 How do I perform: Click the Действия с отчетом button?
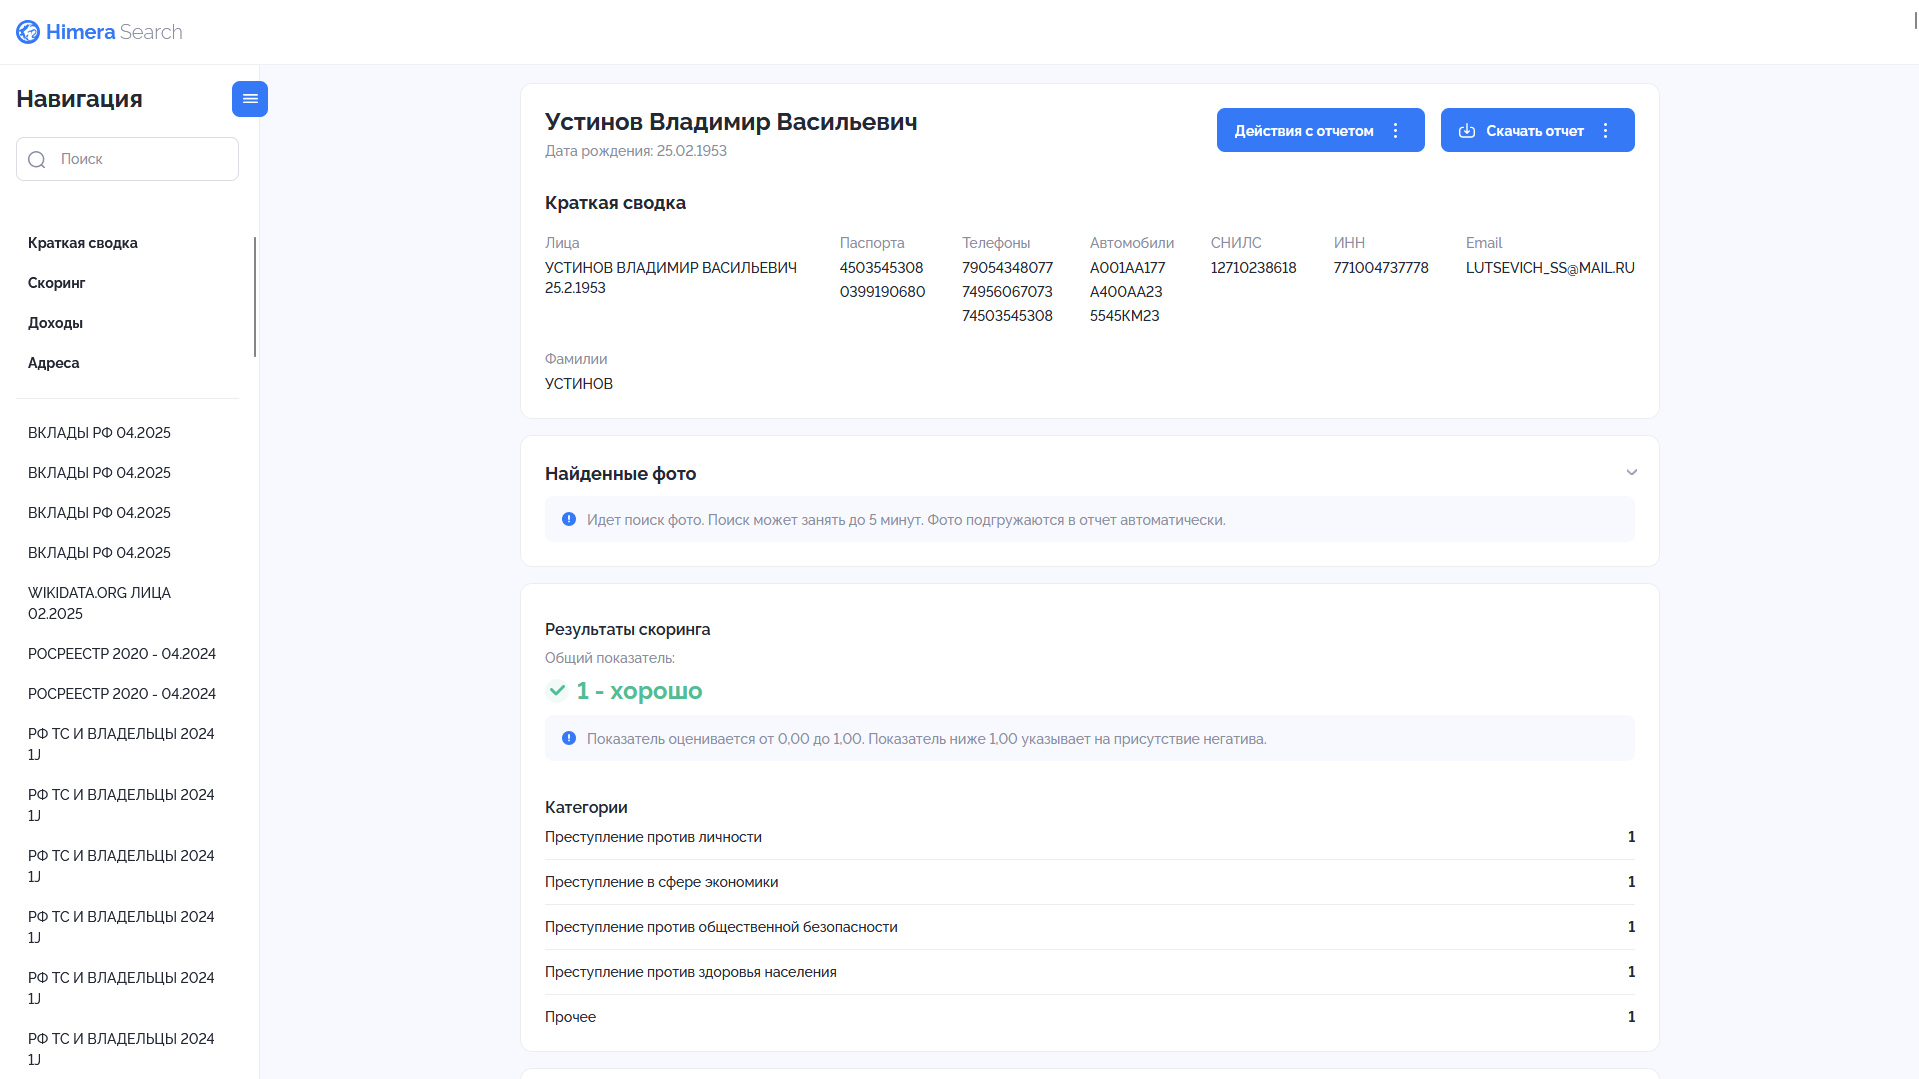(1320, 130)
